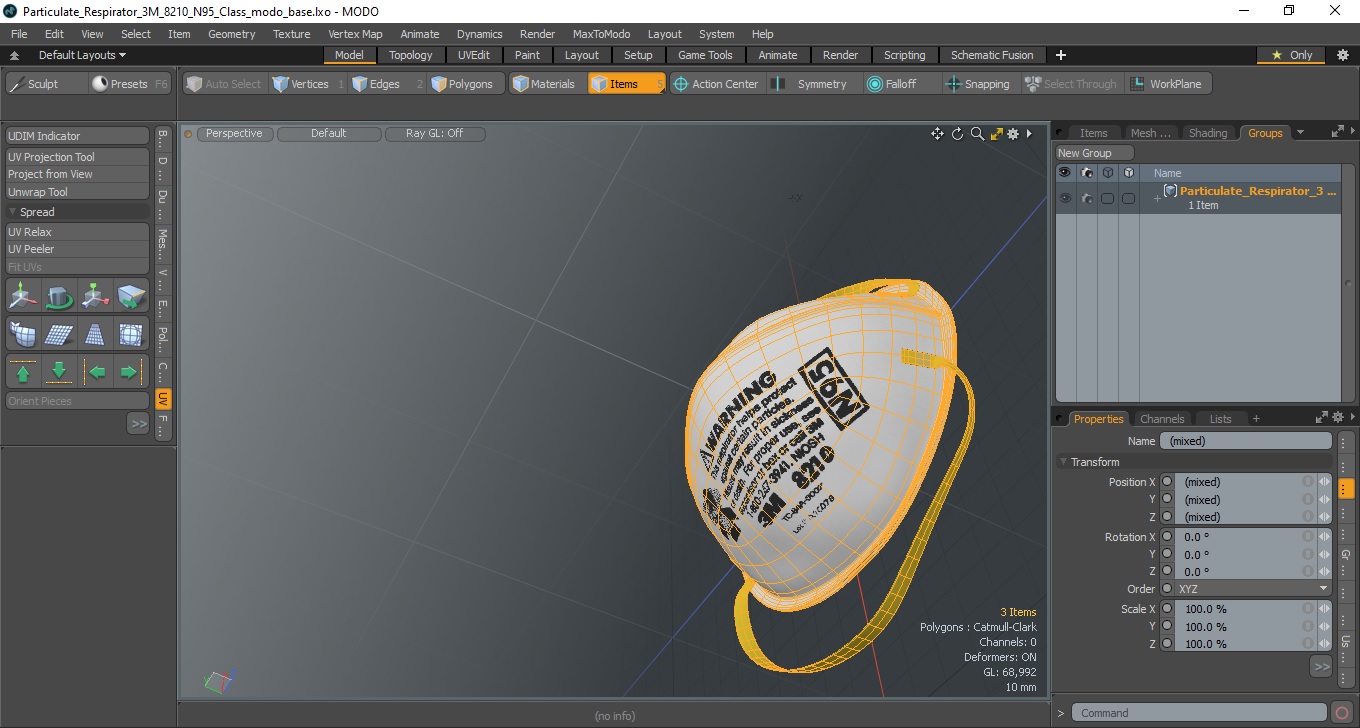
Task: Click the record circle beside Command field
Action: point(1342,713)
